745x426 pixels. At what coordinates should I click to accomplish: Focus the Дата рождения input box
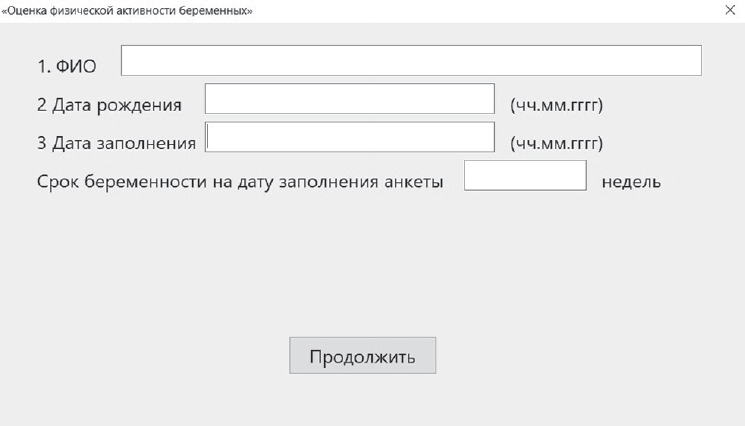[350, 99]
